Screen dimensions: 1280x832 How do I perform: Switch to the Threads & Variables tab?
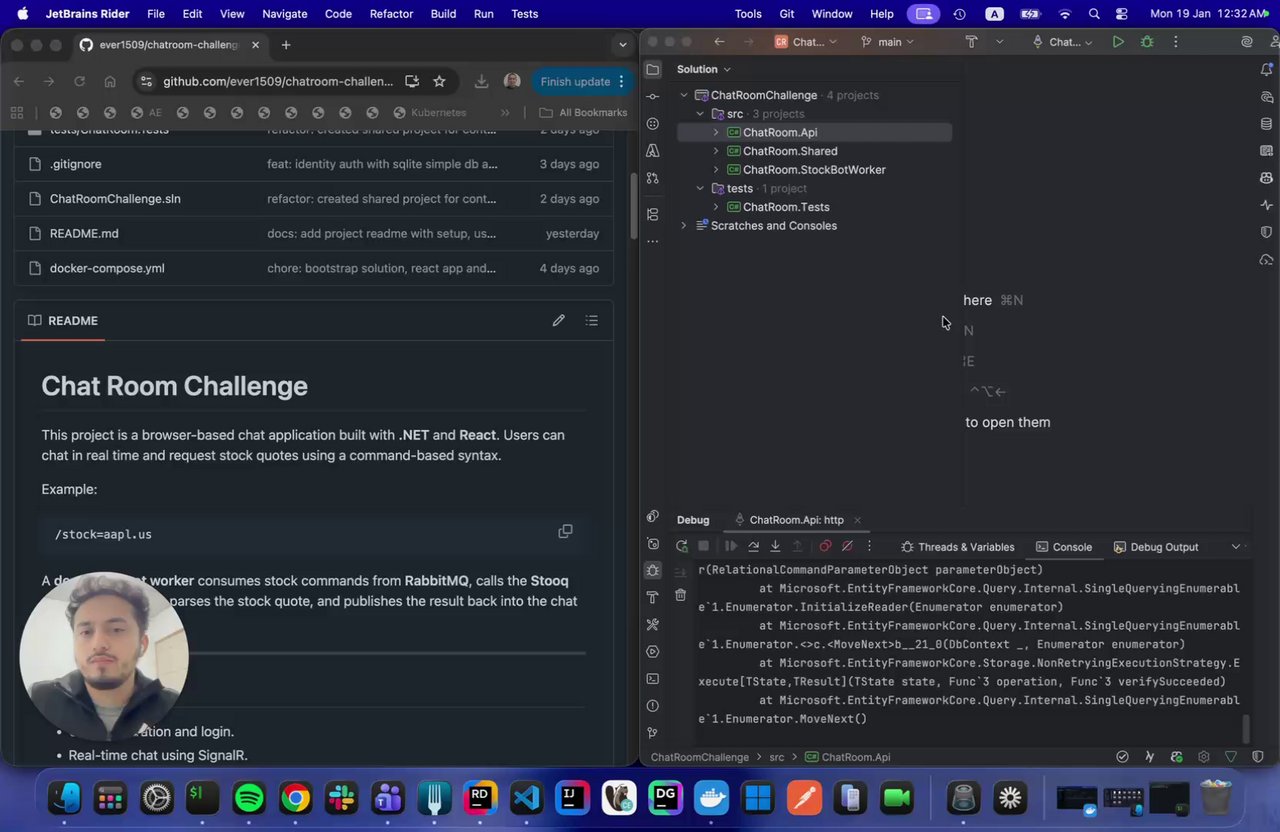[957, 547]
